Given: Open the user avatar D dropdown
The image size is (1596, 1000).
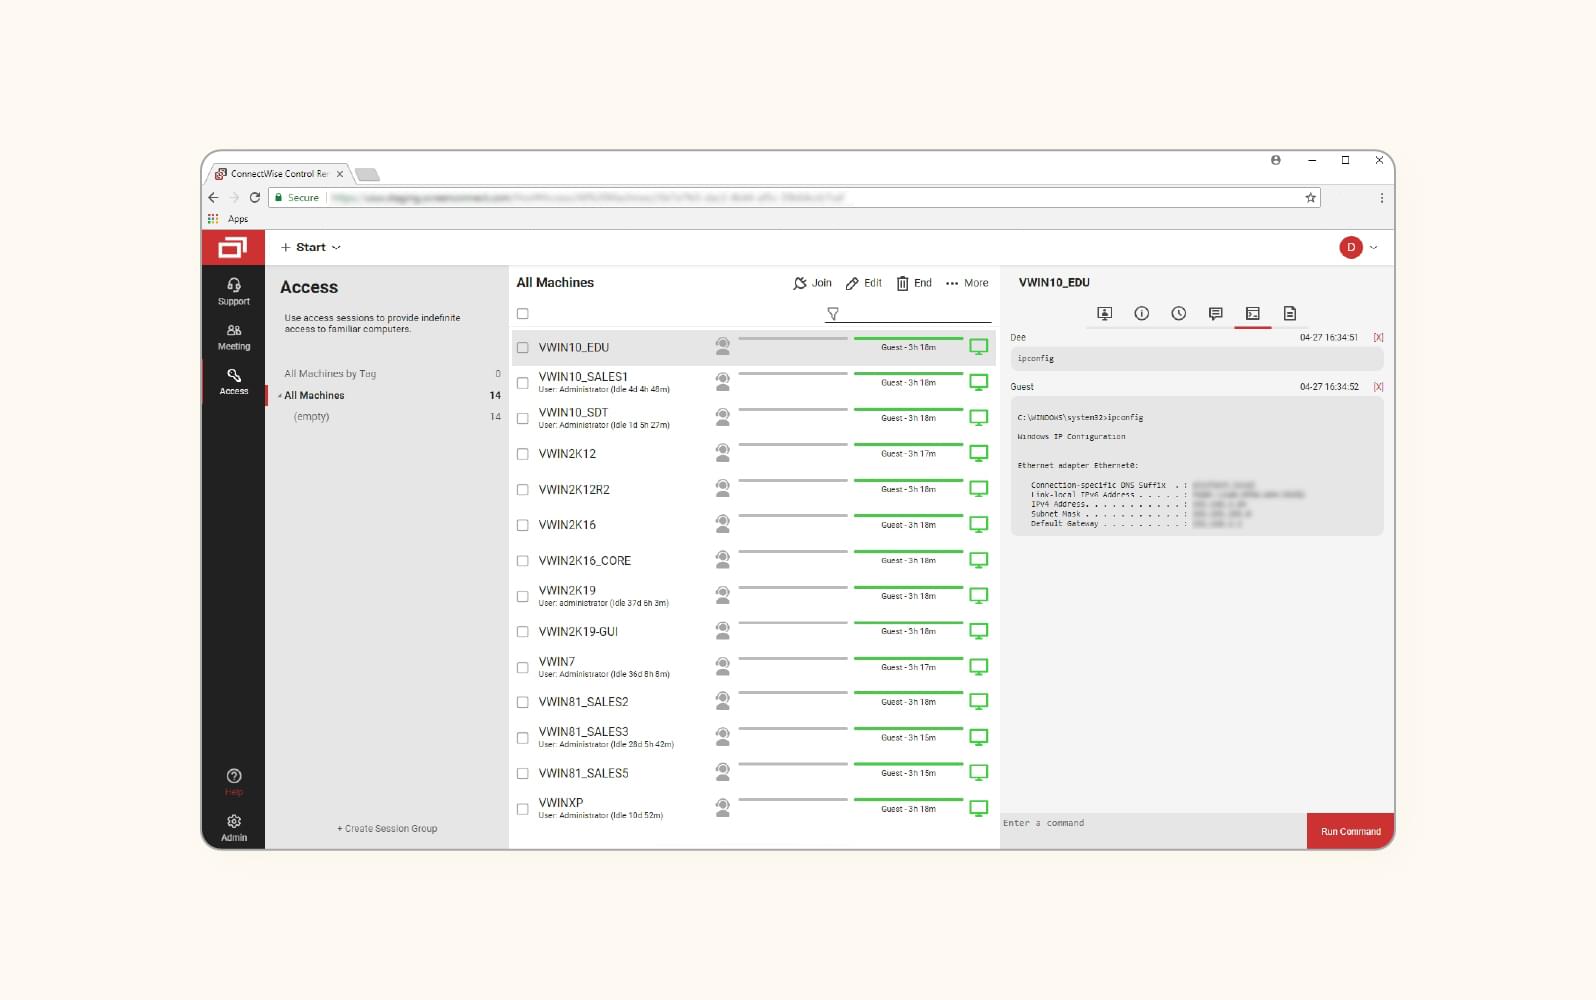Looking at the screenshot, I should click(x=1358, y=247).
